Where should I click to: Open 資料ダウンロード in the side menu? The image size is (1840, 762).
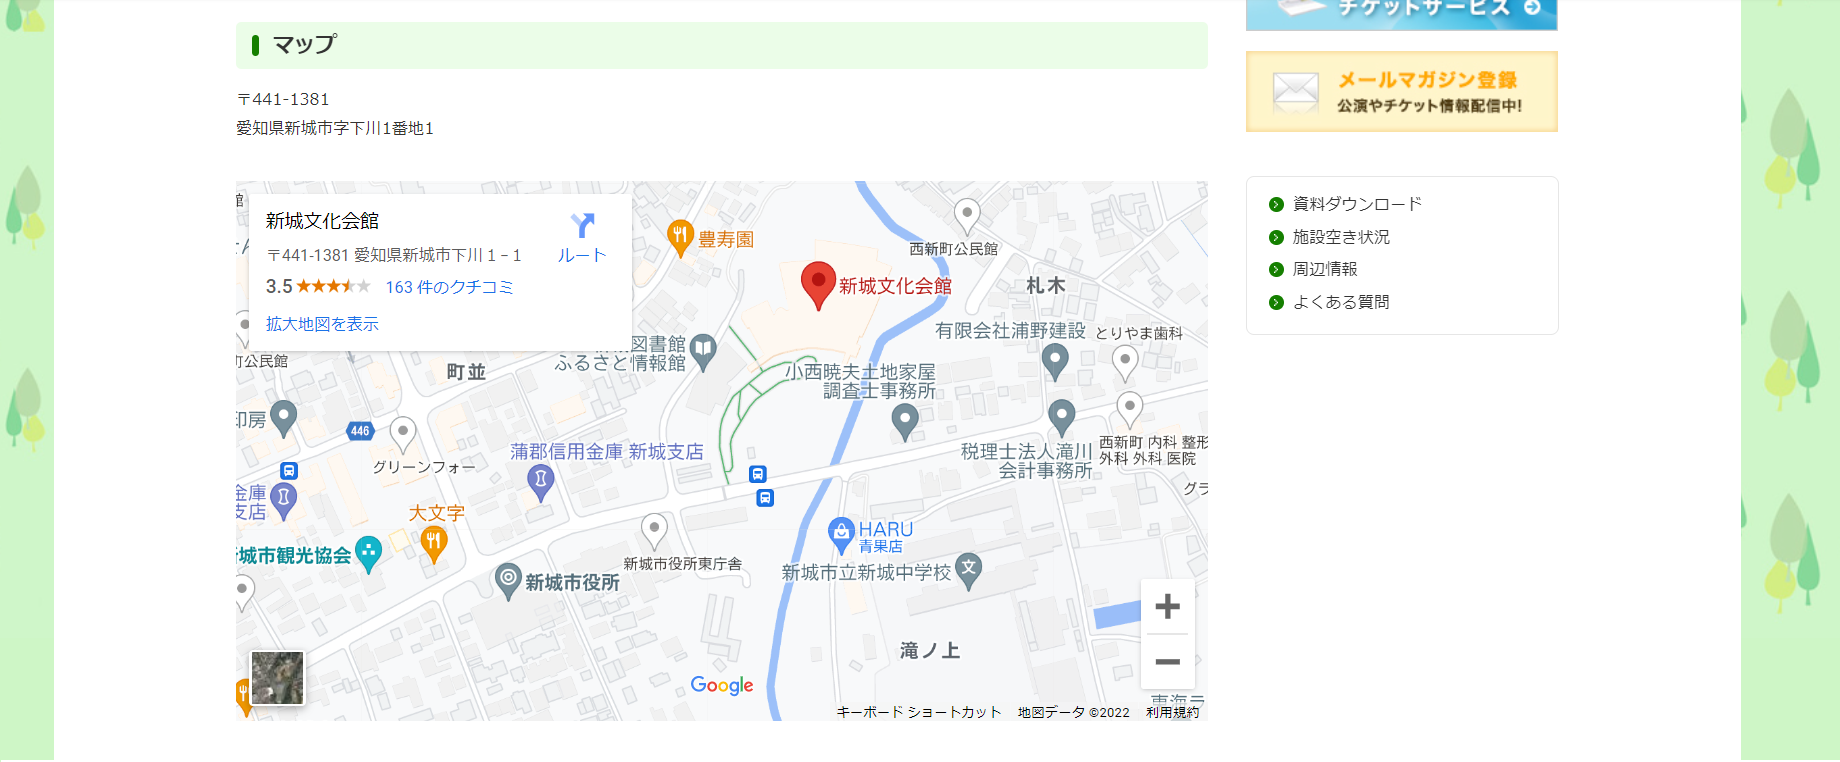(1357, 204)
